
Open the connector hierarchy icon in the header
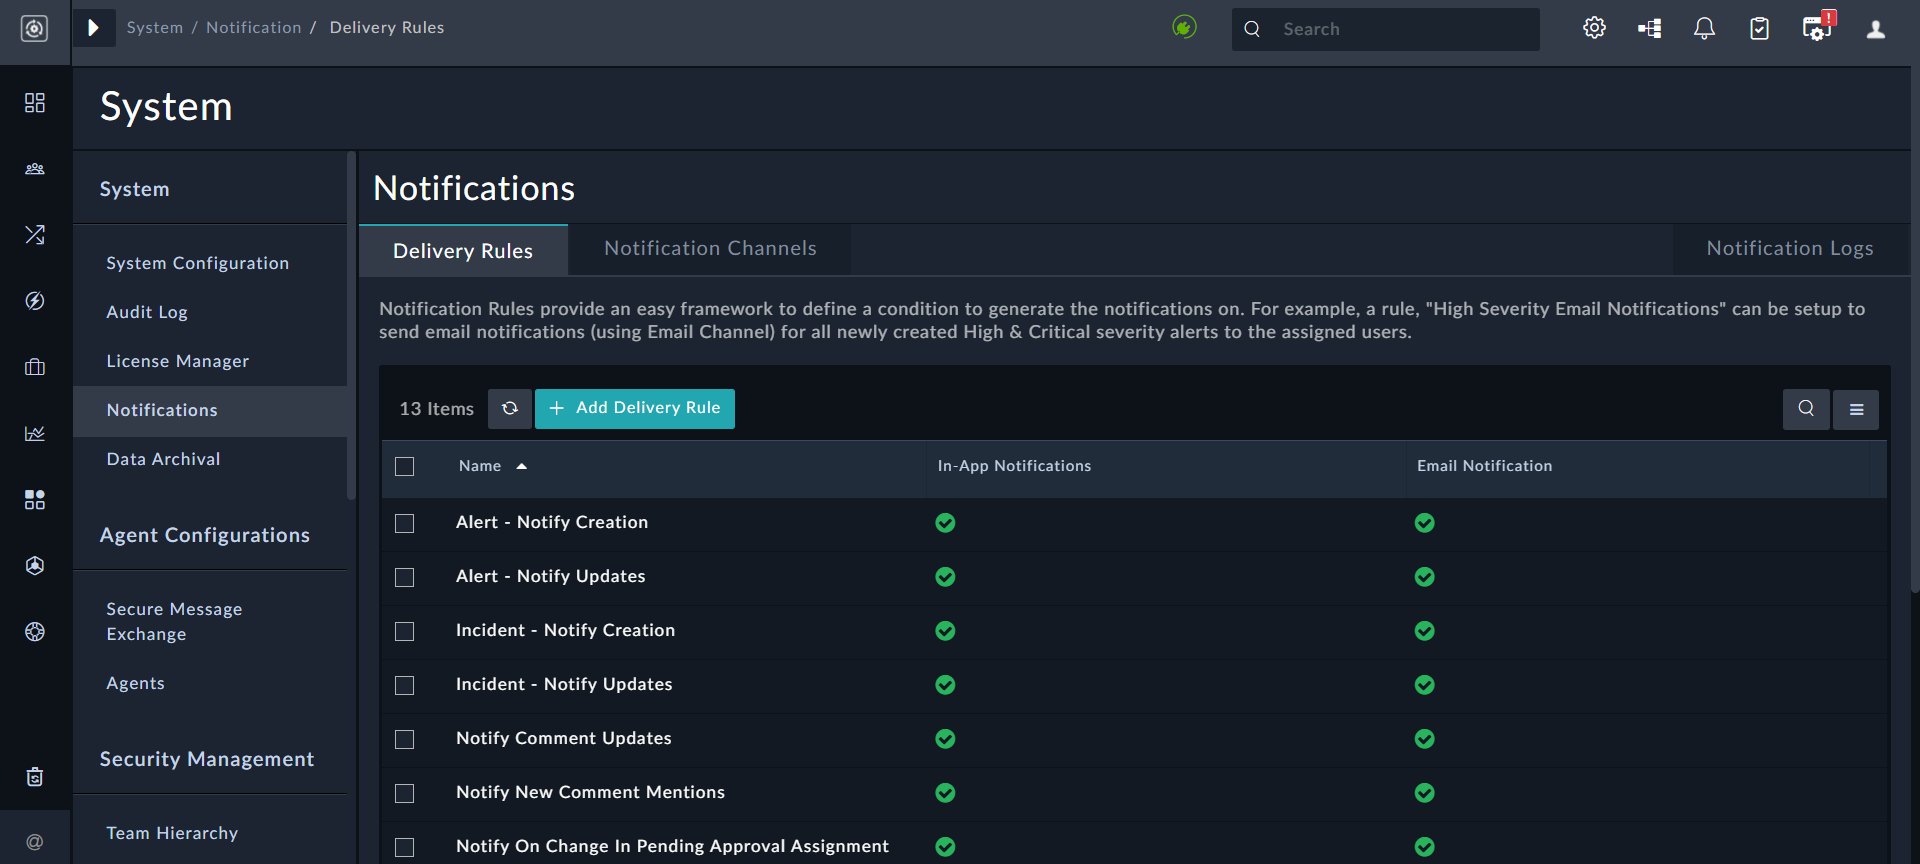click(x=1650, y=29)
